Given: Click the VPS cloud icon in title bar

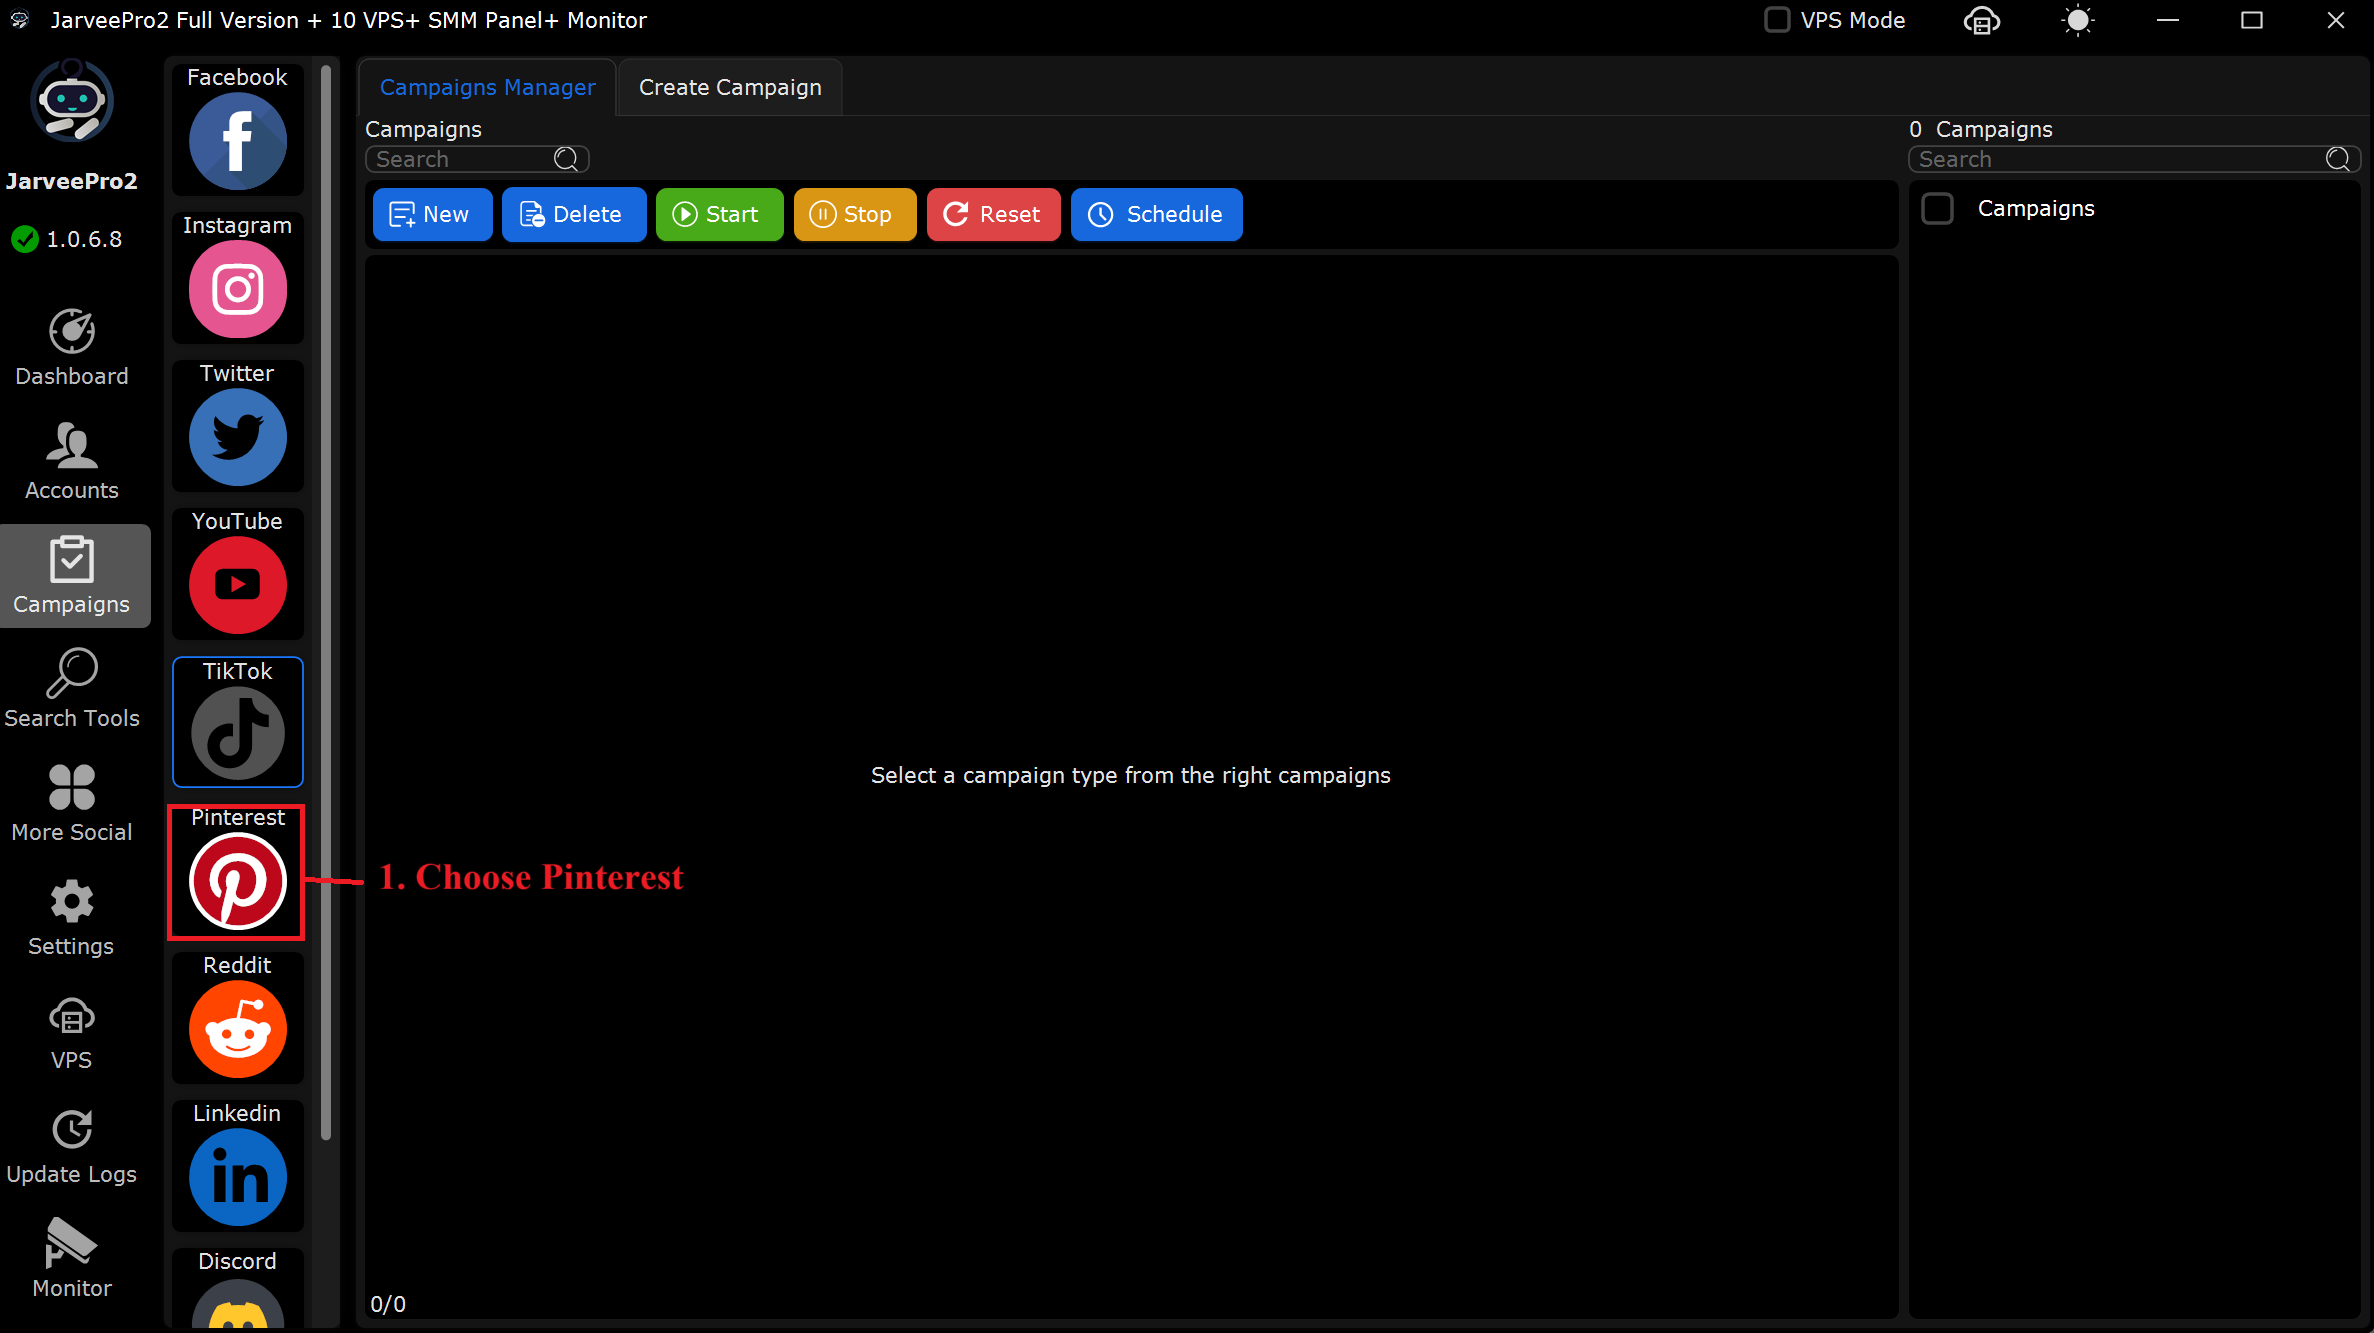Looking at the screenshot, I should click(1982, 20).
